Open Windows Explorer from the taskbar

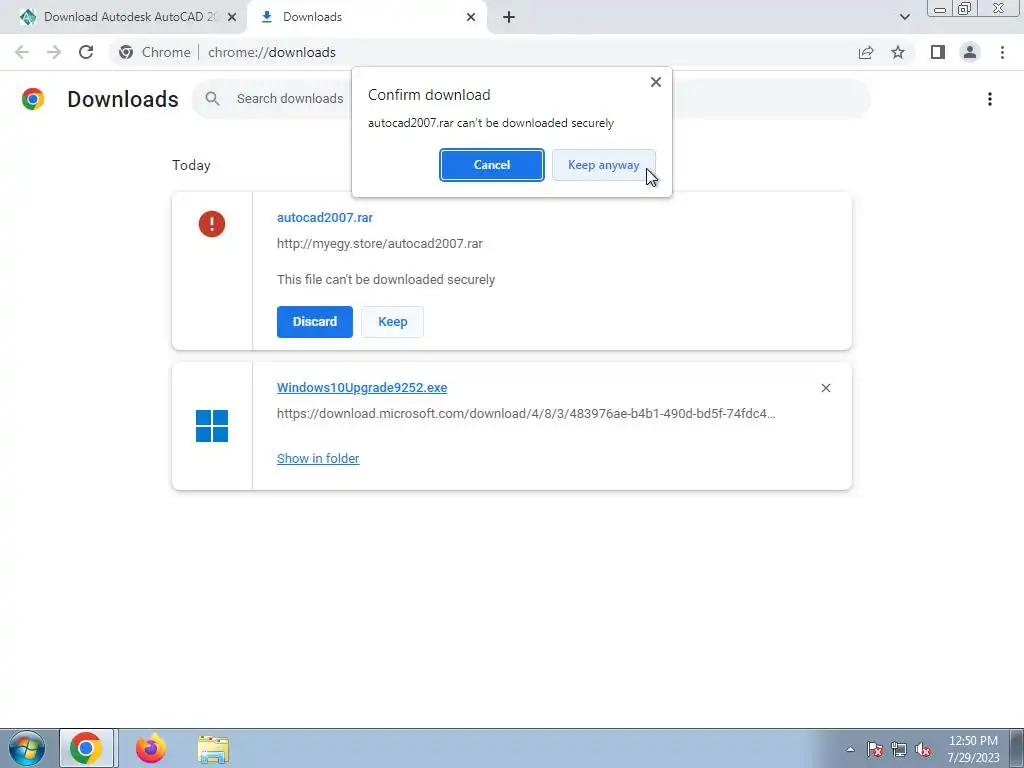click(214, 749)
